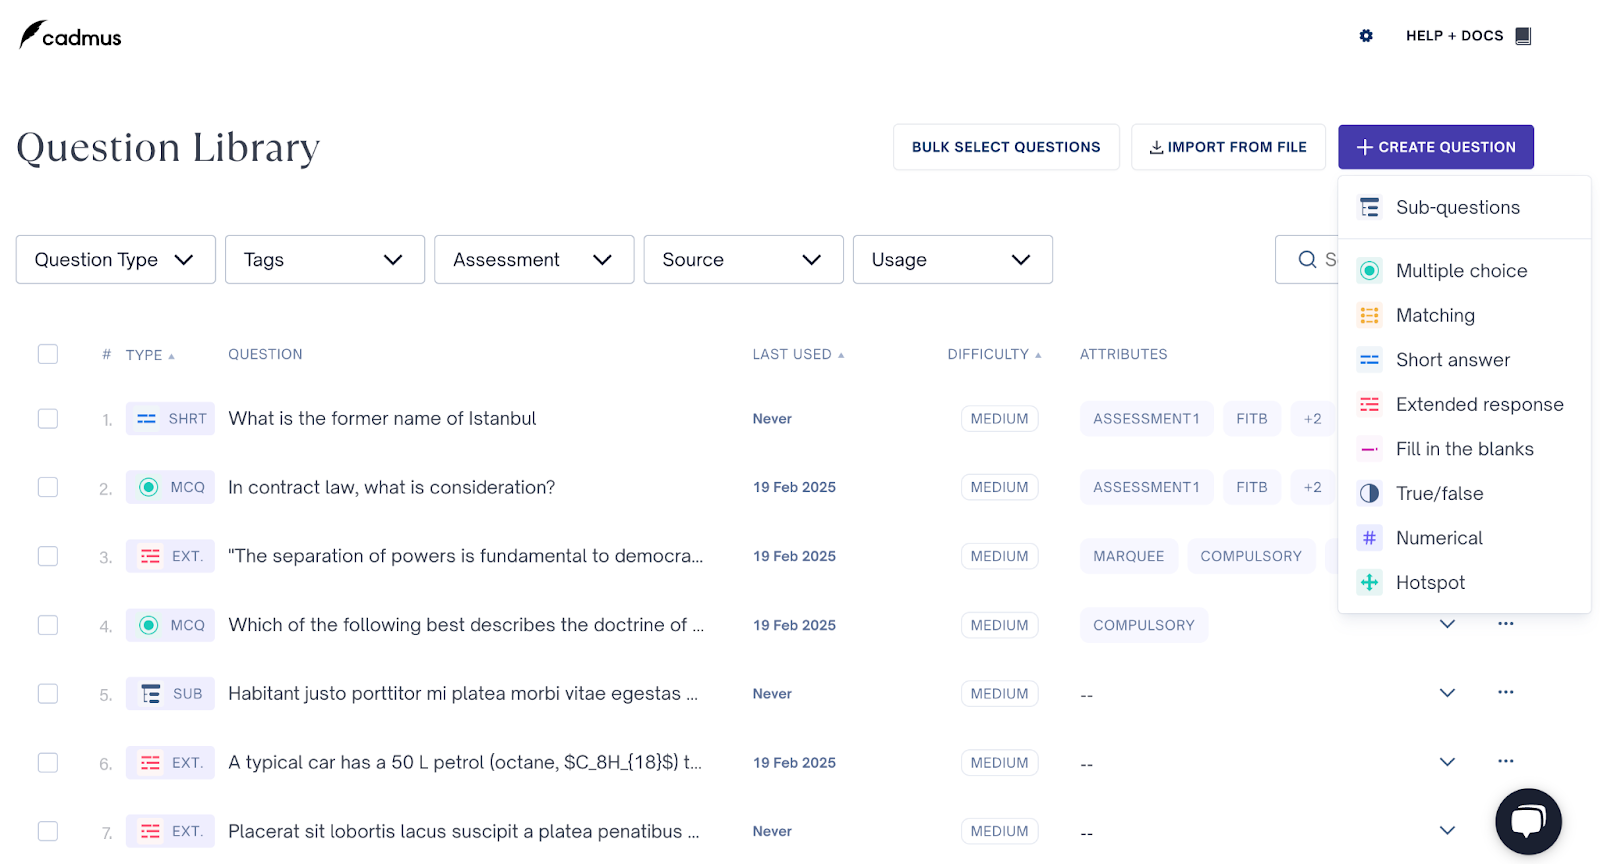Open the Assessment filter dropdown

tap(534, 260)
